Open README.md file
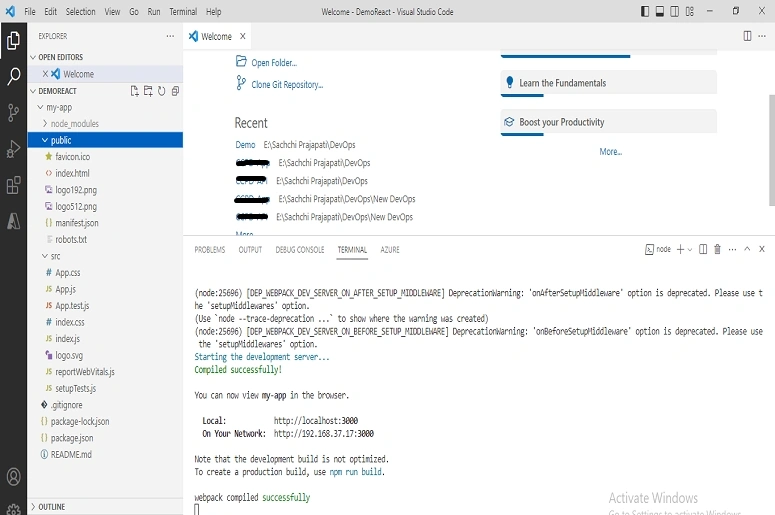Viewport: 775px width, 515px height. 71,454
